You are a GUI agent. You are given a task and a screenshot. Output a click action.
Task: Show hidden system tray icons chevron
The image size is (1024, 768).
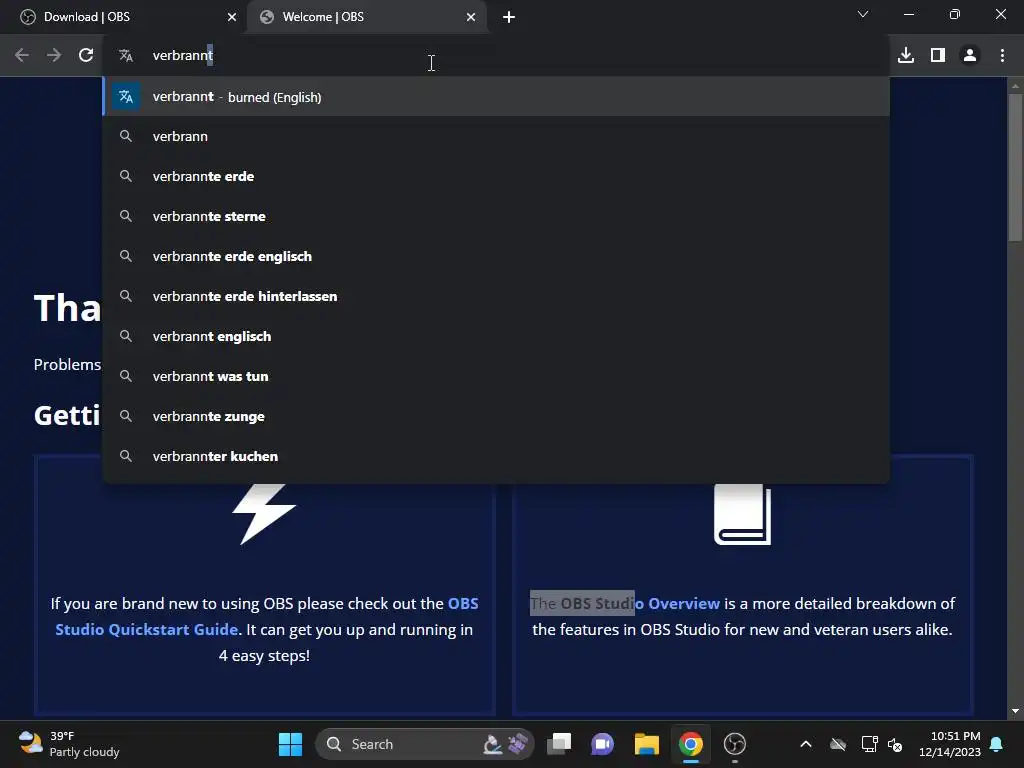(806, 744)
